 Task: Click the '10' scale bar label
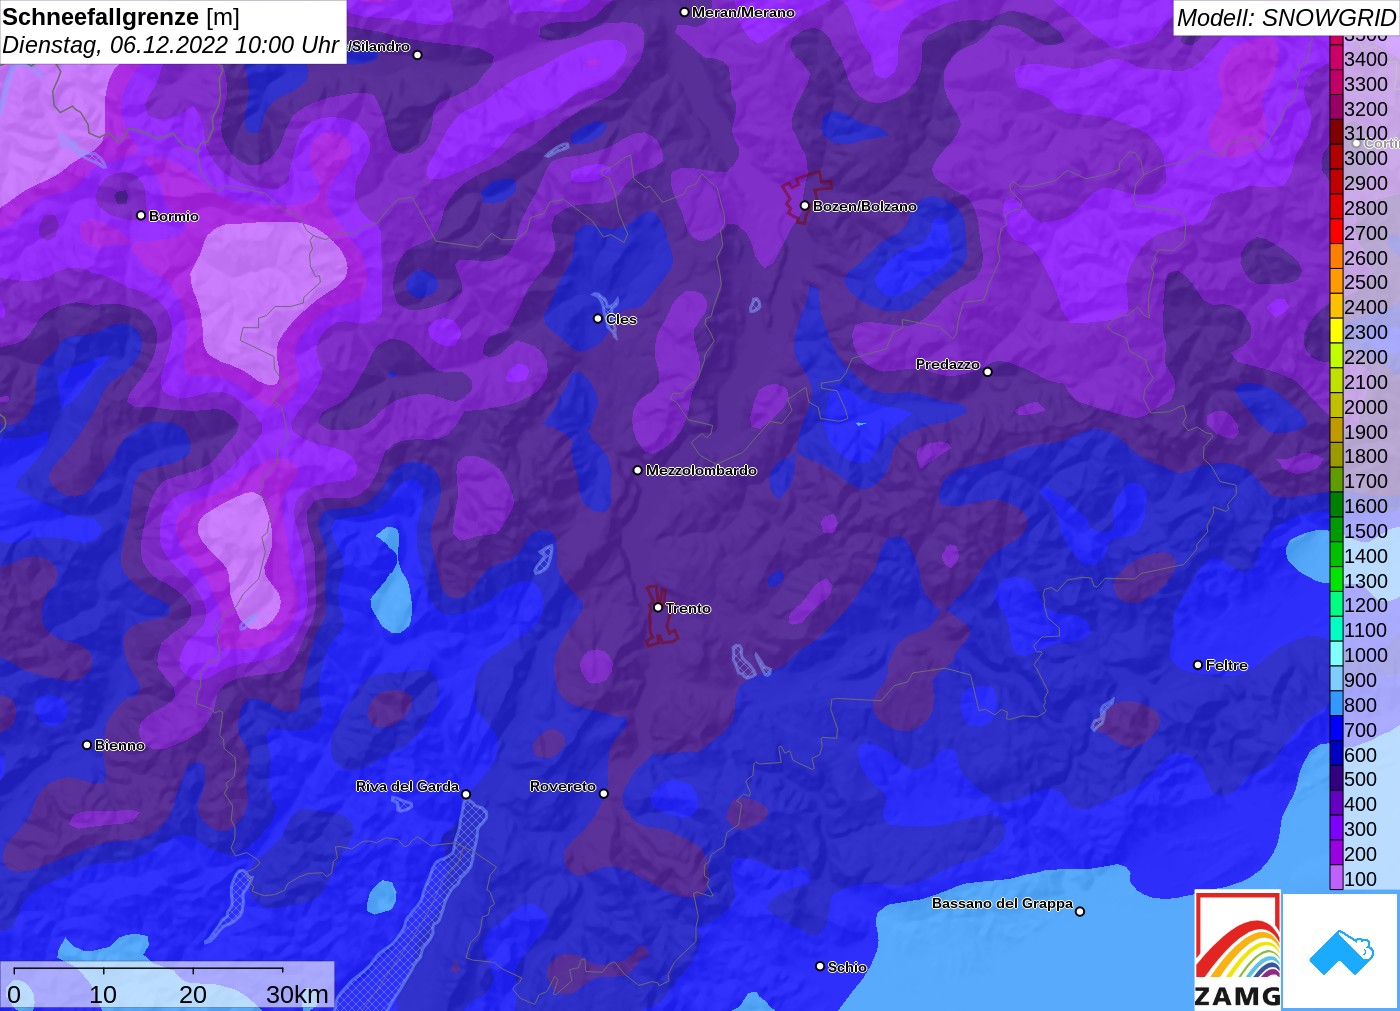(103, 994)
